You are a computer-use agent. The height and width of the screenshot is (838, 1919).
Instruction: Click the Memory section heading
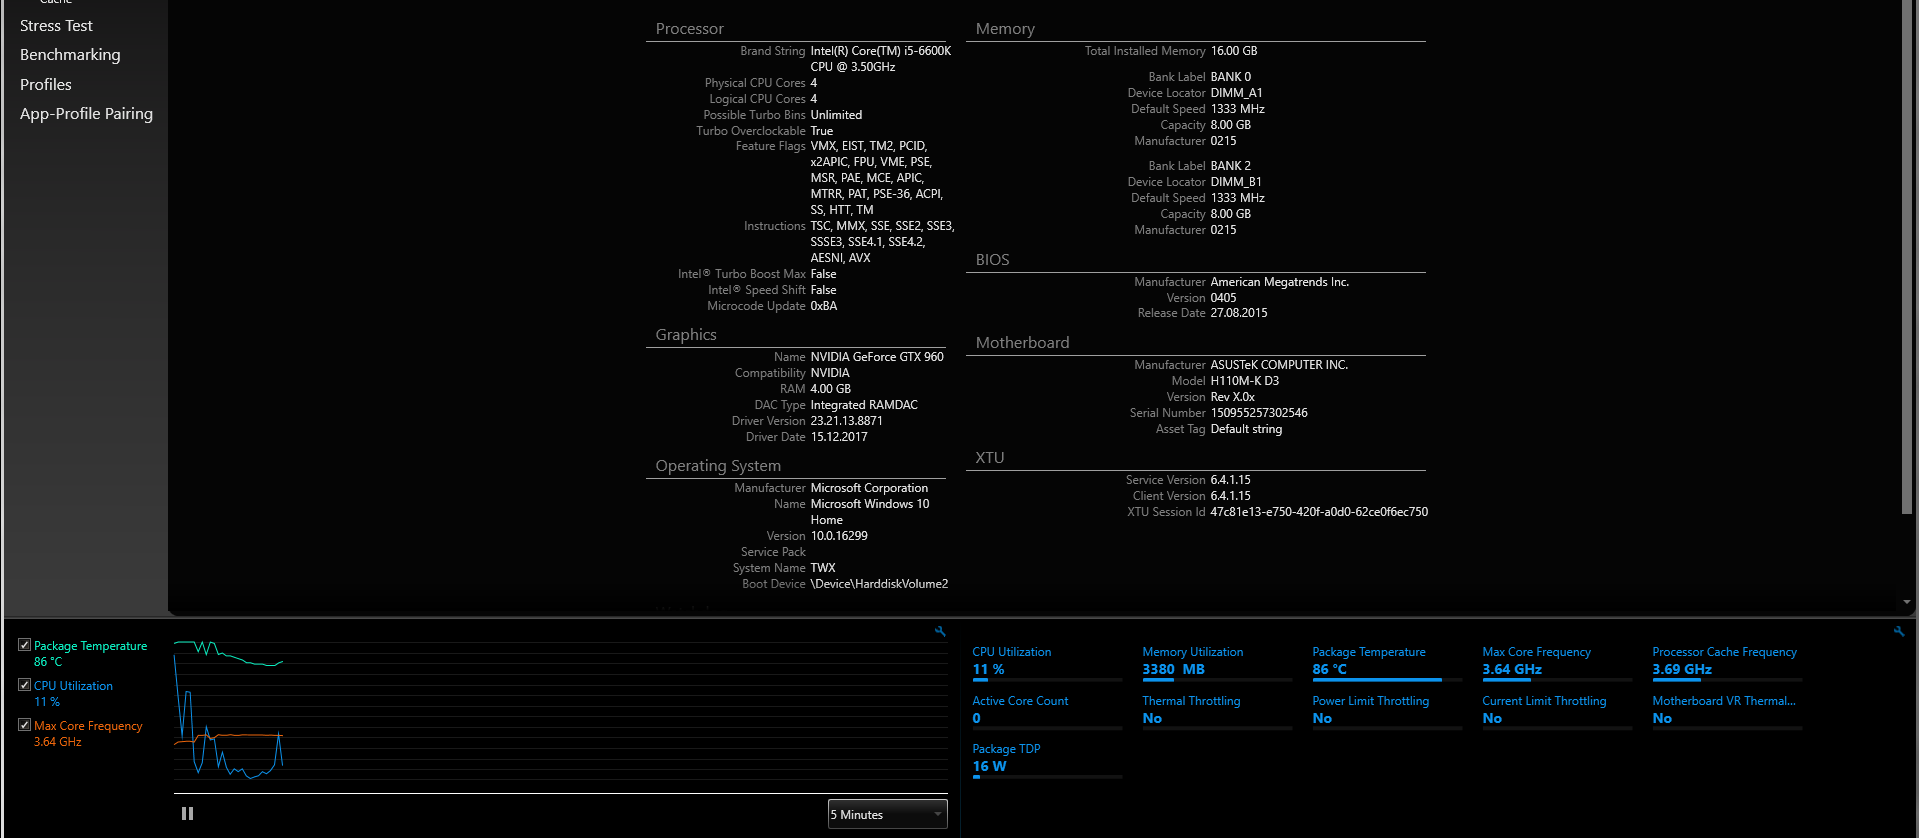tap(1005, 29)
